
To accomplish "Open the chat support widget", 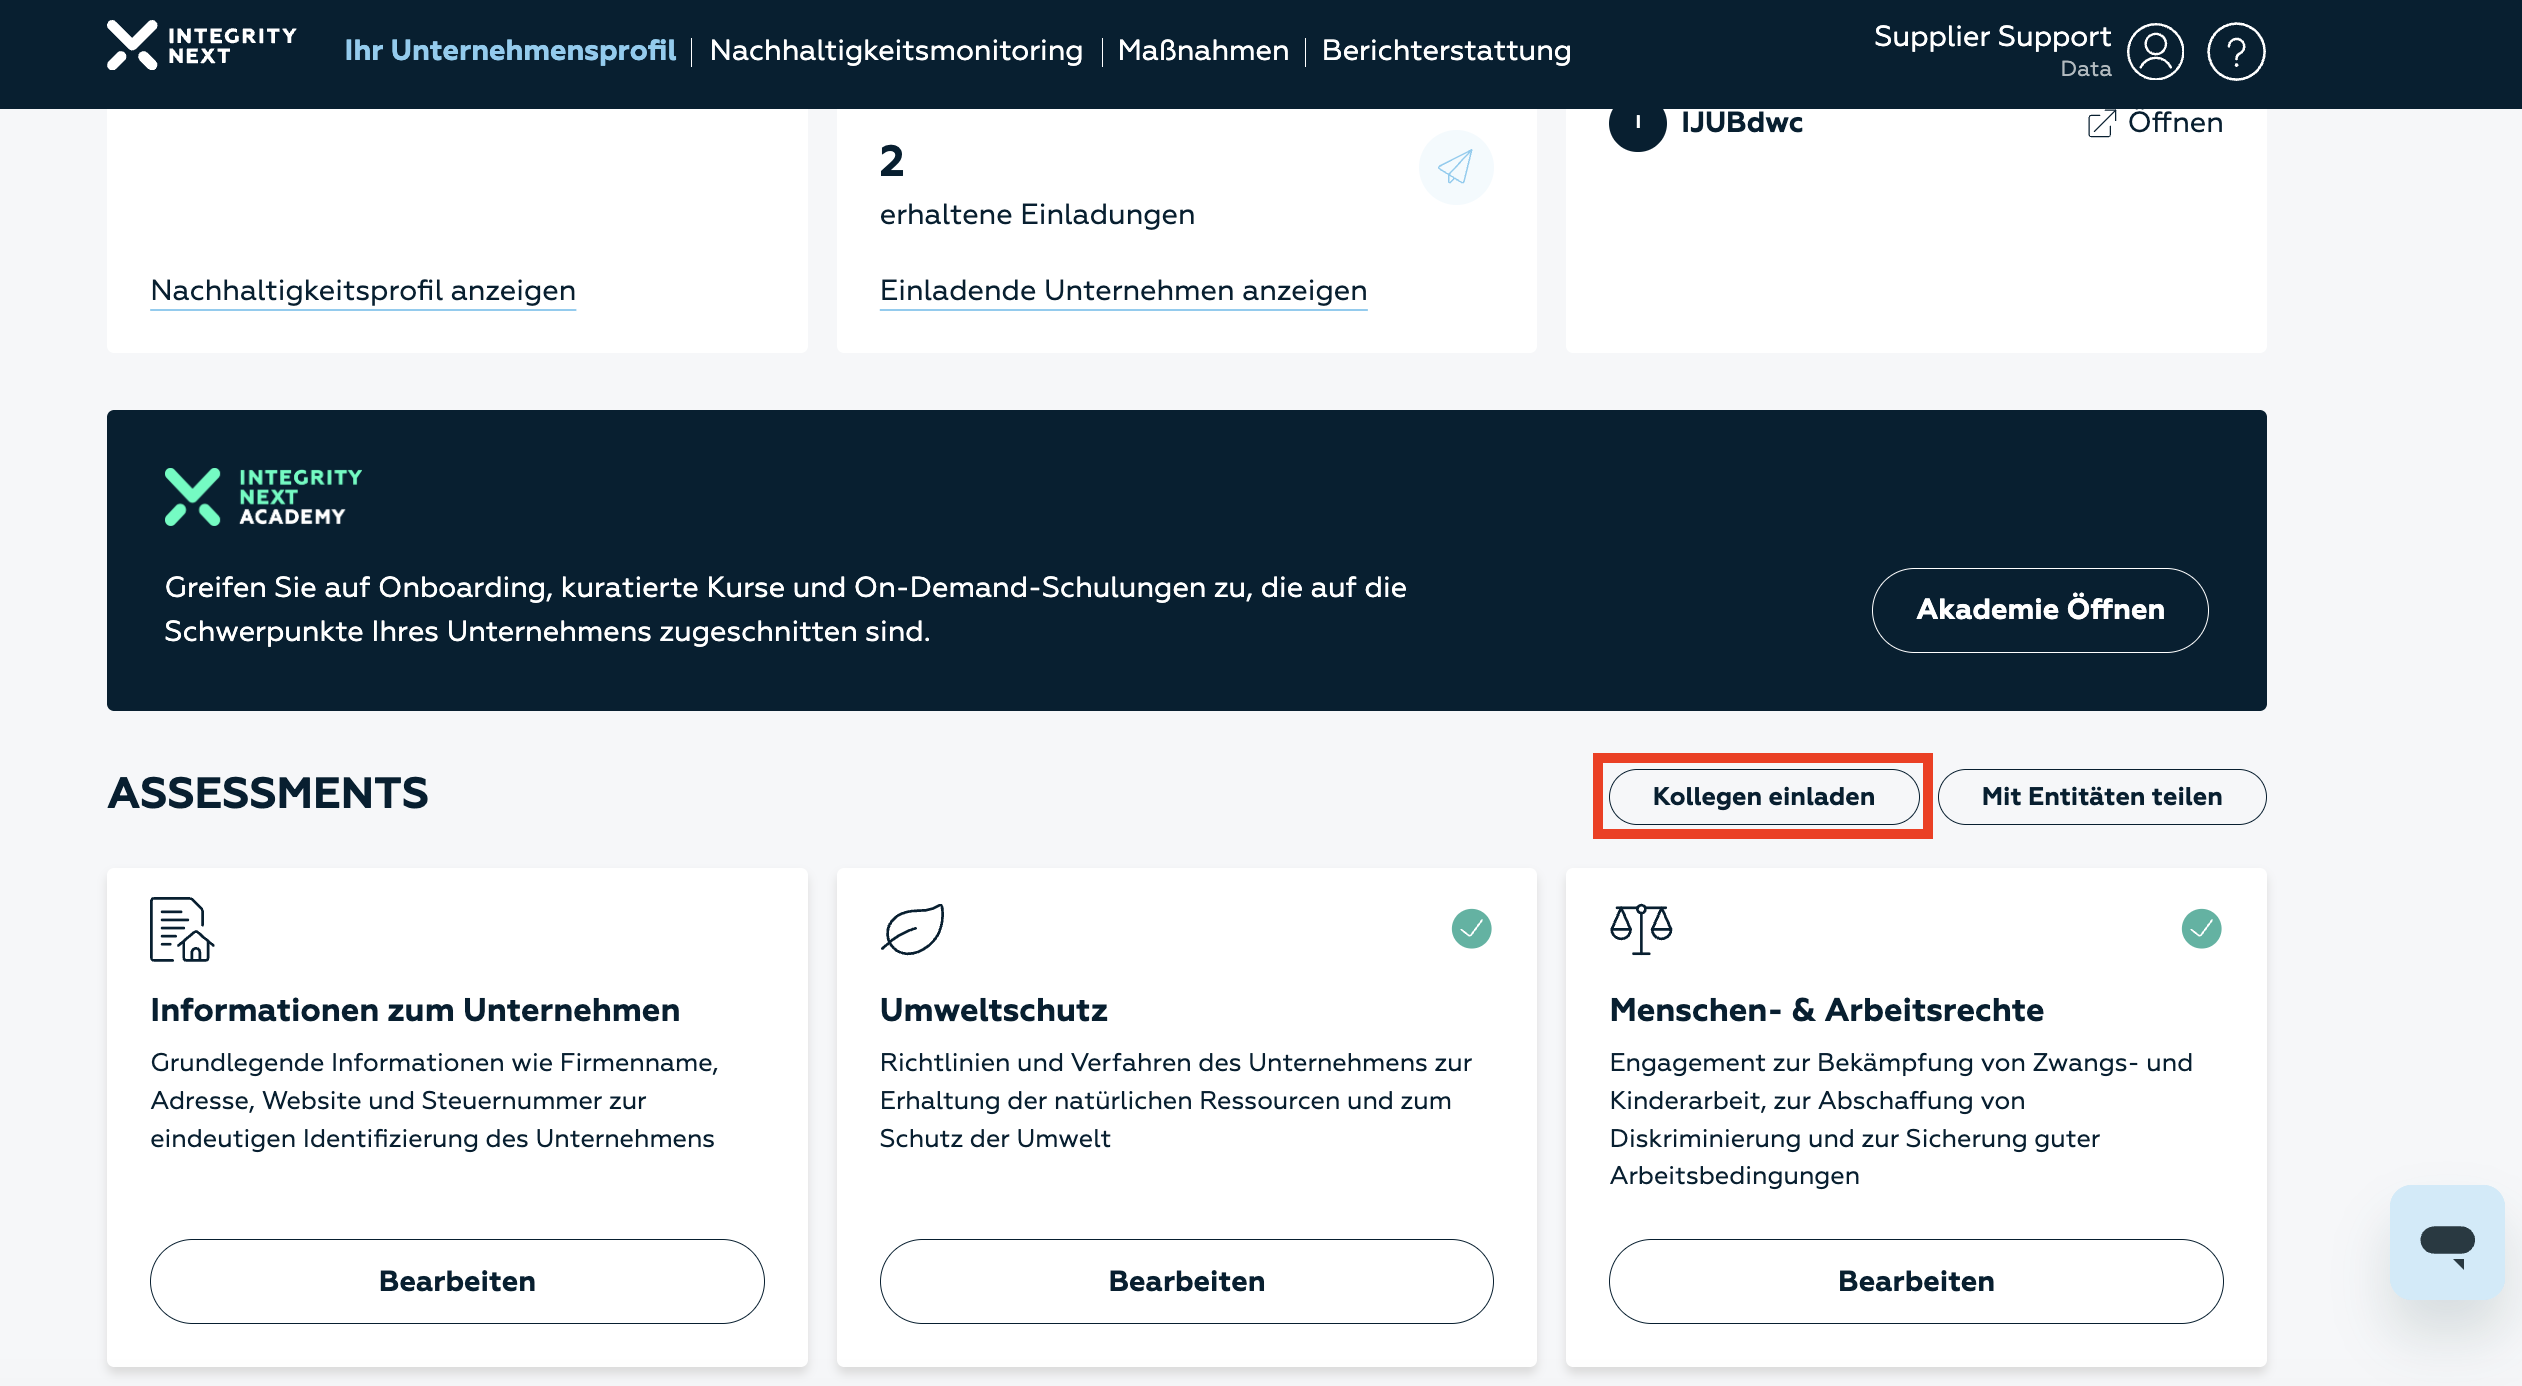I will (x=2446, y=1242).
